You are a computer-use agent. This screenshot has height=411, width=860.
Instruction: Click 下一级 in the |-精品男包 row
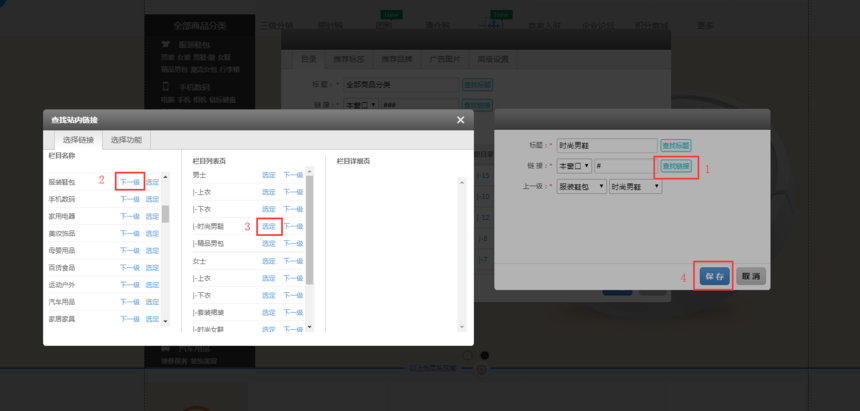[293, 244]
